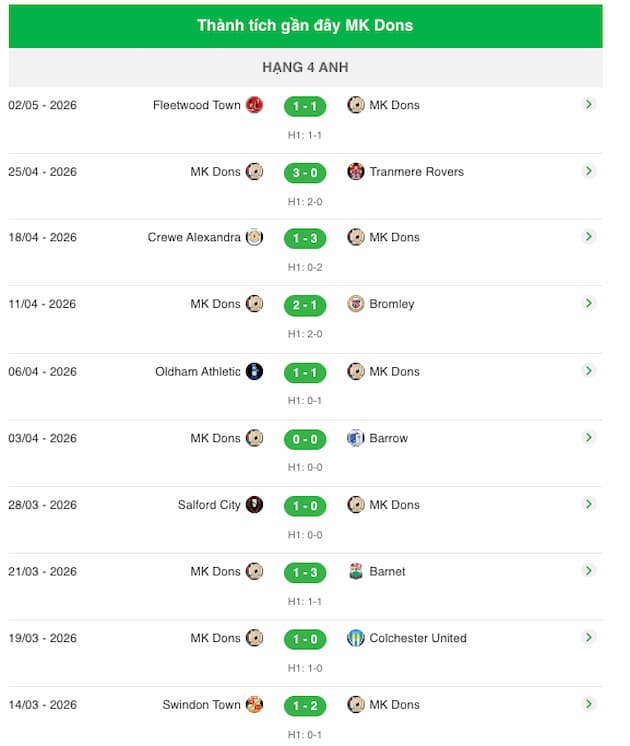Click the 3 - 0 score badge
The width and height of the screenshot is (630, 746).
point(305,173)
